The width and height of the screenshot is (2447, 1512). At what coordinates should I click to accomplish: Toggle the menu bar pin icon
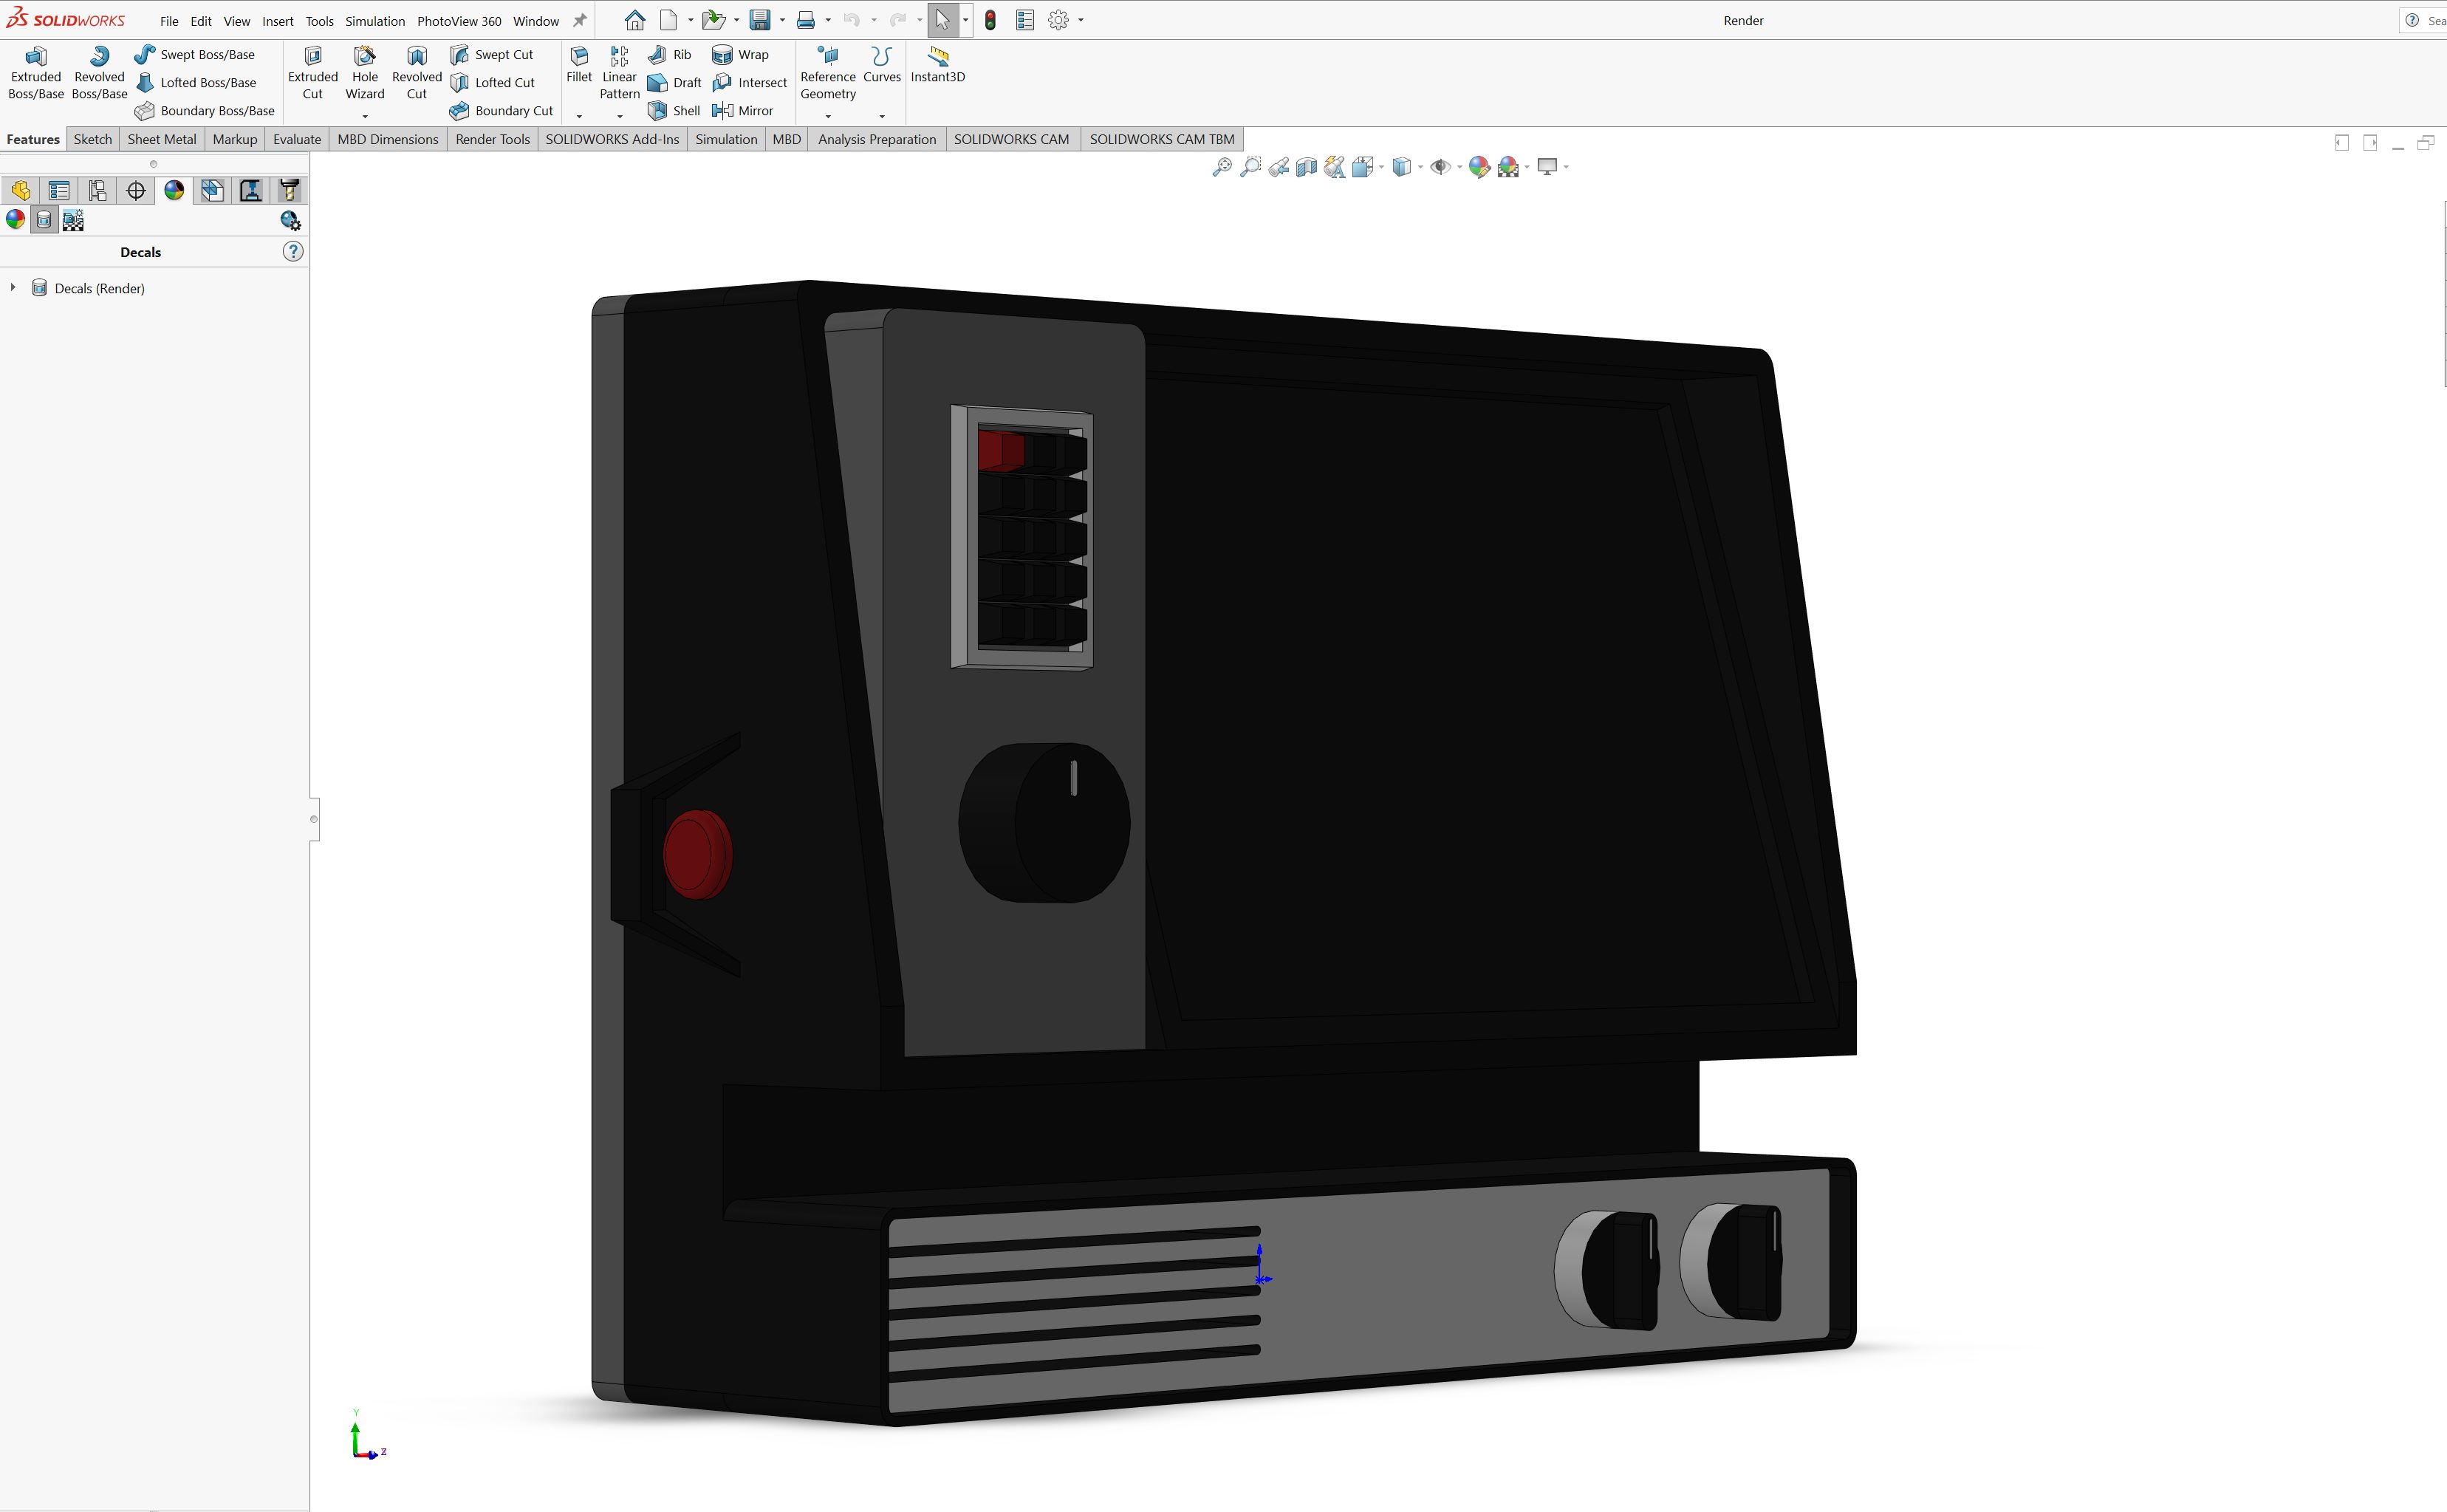pyautogui.click(x=579, y=20)
